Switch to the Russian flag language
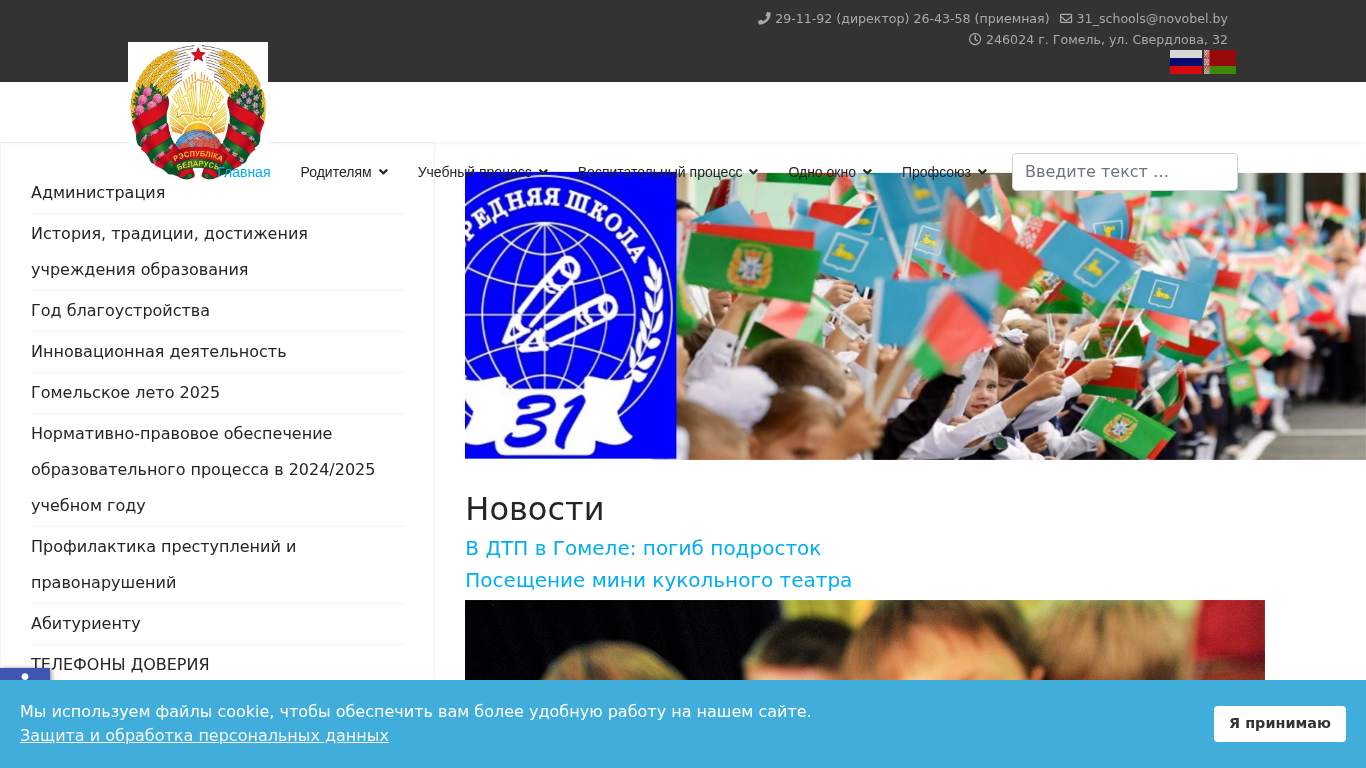Viewport: 1366px width, 768px height. [1186, 62]
